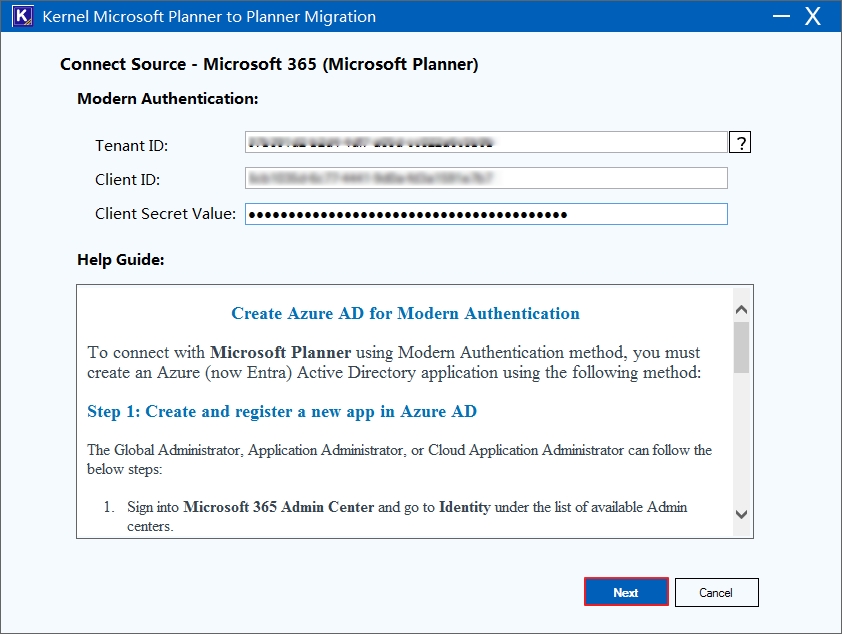
Task: Focus the Client Secret Value field
Action: tap(486, 214)
